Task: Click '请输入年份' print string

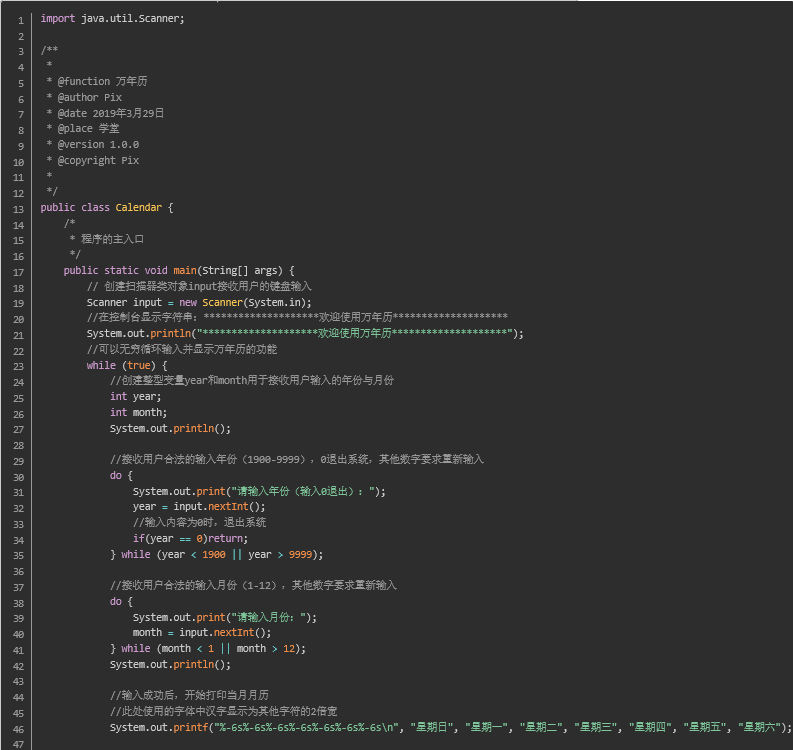Action: (302, 492)
